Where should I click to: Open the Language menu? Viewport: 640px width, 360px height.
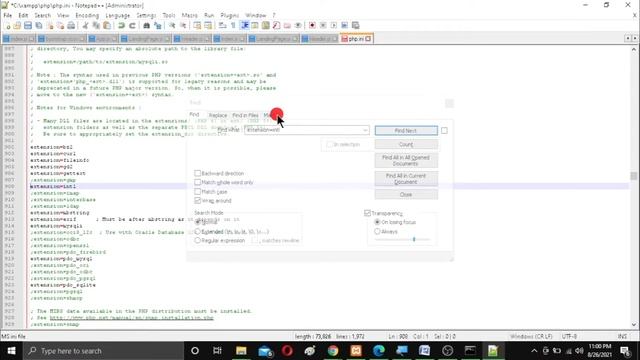tap(118, 16)
